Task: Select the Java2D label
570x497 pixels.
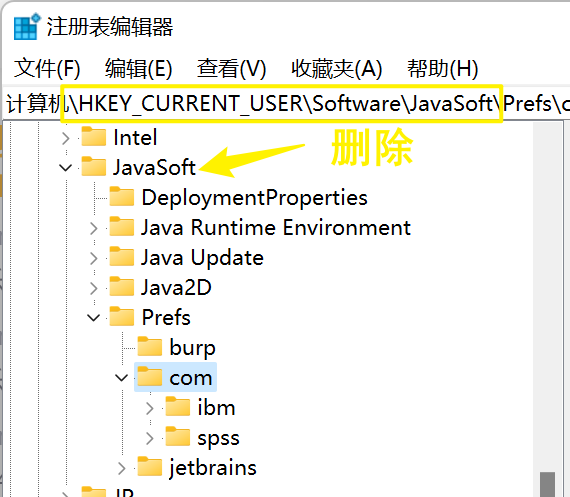Action: pos(176,288)
